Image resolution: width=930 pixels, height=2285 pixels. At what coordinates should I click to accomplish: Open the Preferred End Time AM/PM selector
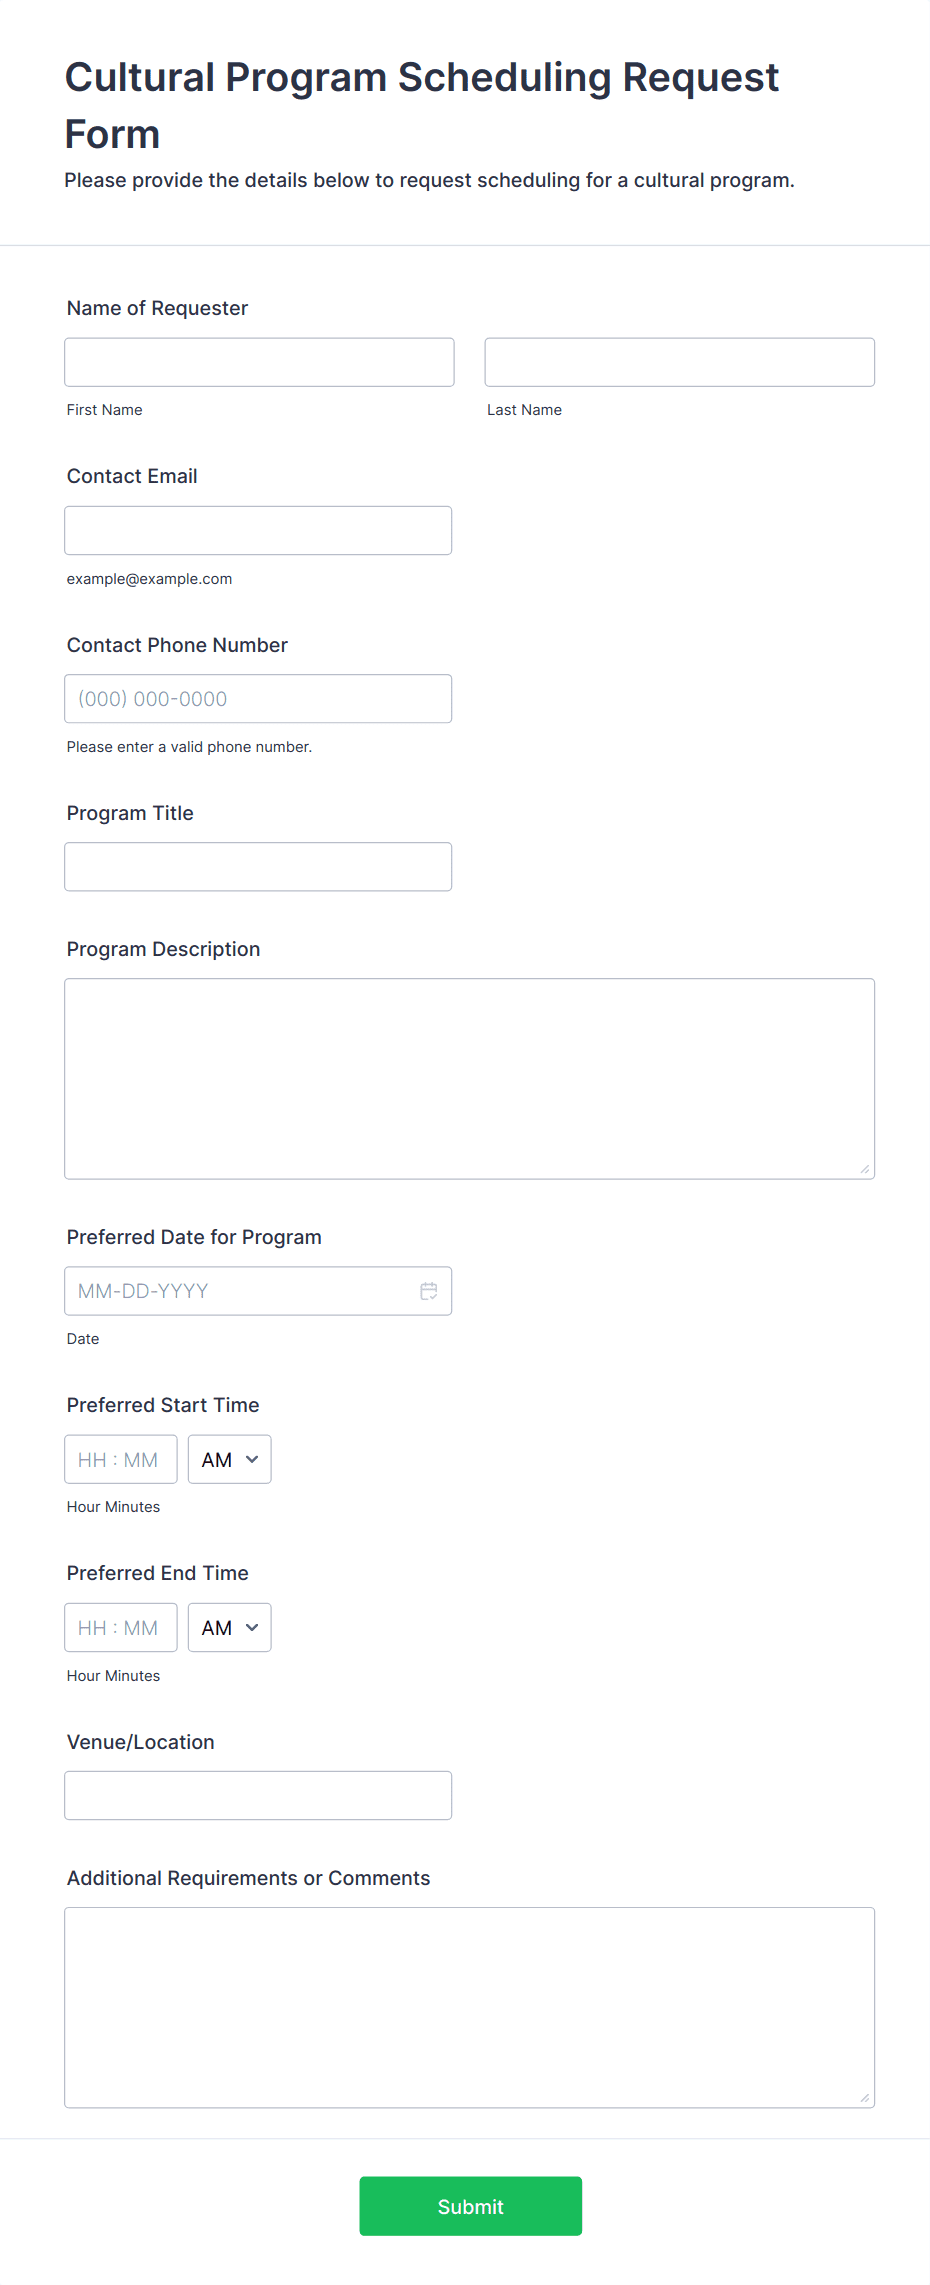pos(229,1627)
